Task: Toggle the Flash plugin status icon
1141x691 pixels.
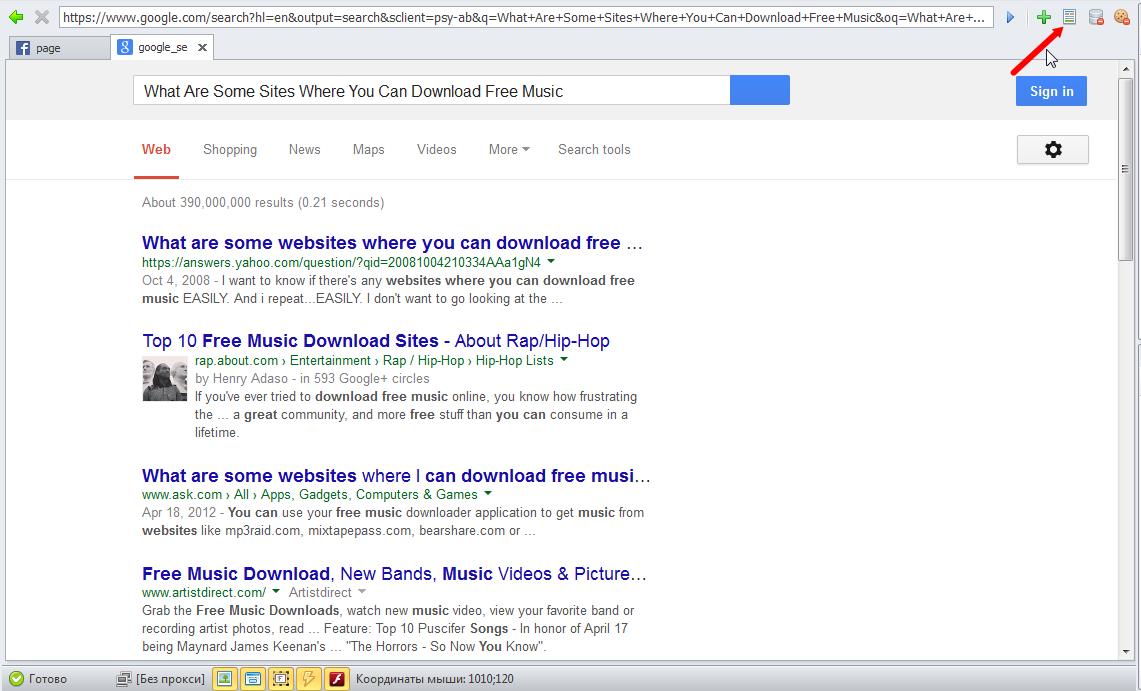Action: (336, 679)
